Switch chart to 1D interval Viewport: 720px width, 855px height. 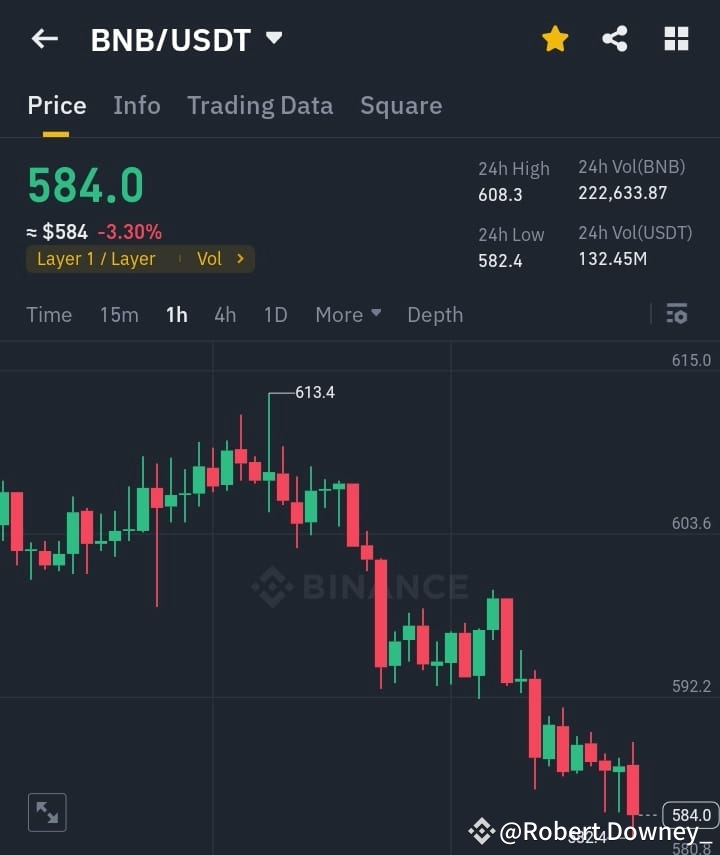coord(275,314)
